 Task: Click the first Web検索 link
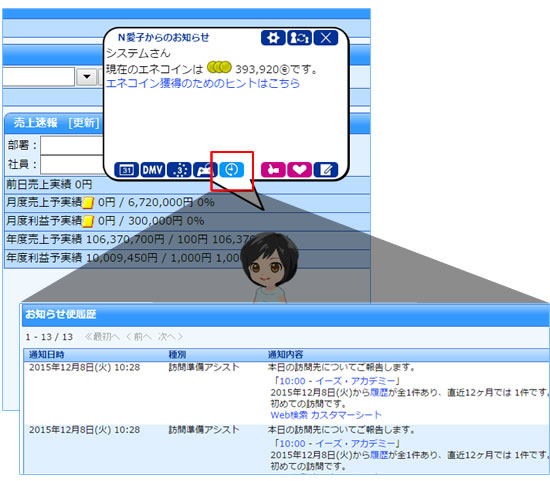(x=289, y=415)
